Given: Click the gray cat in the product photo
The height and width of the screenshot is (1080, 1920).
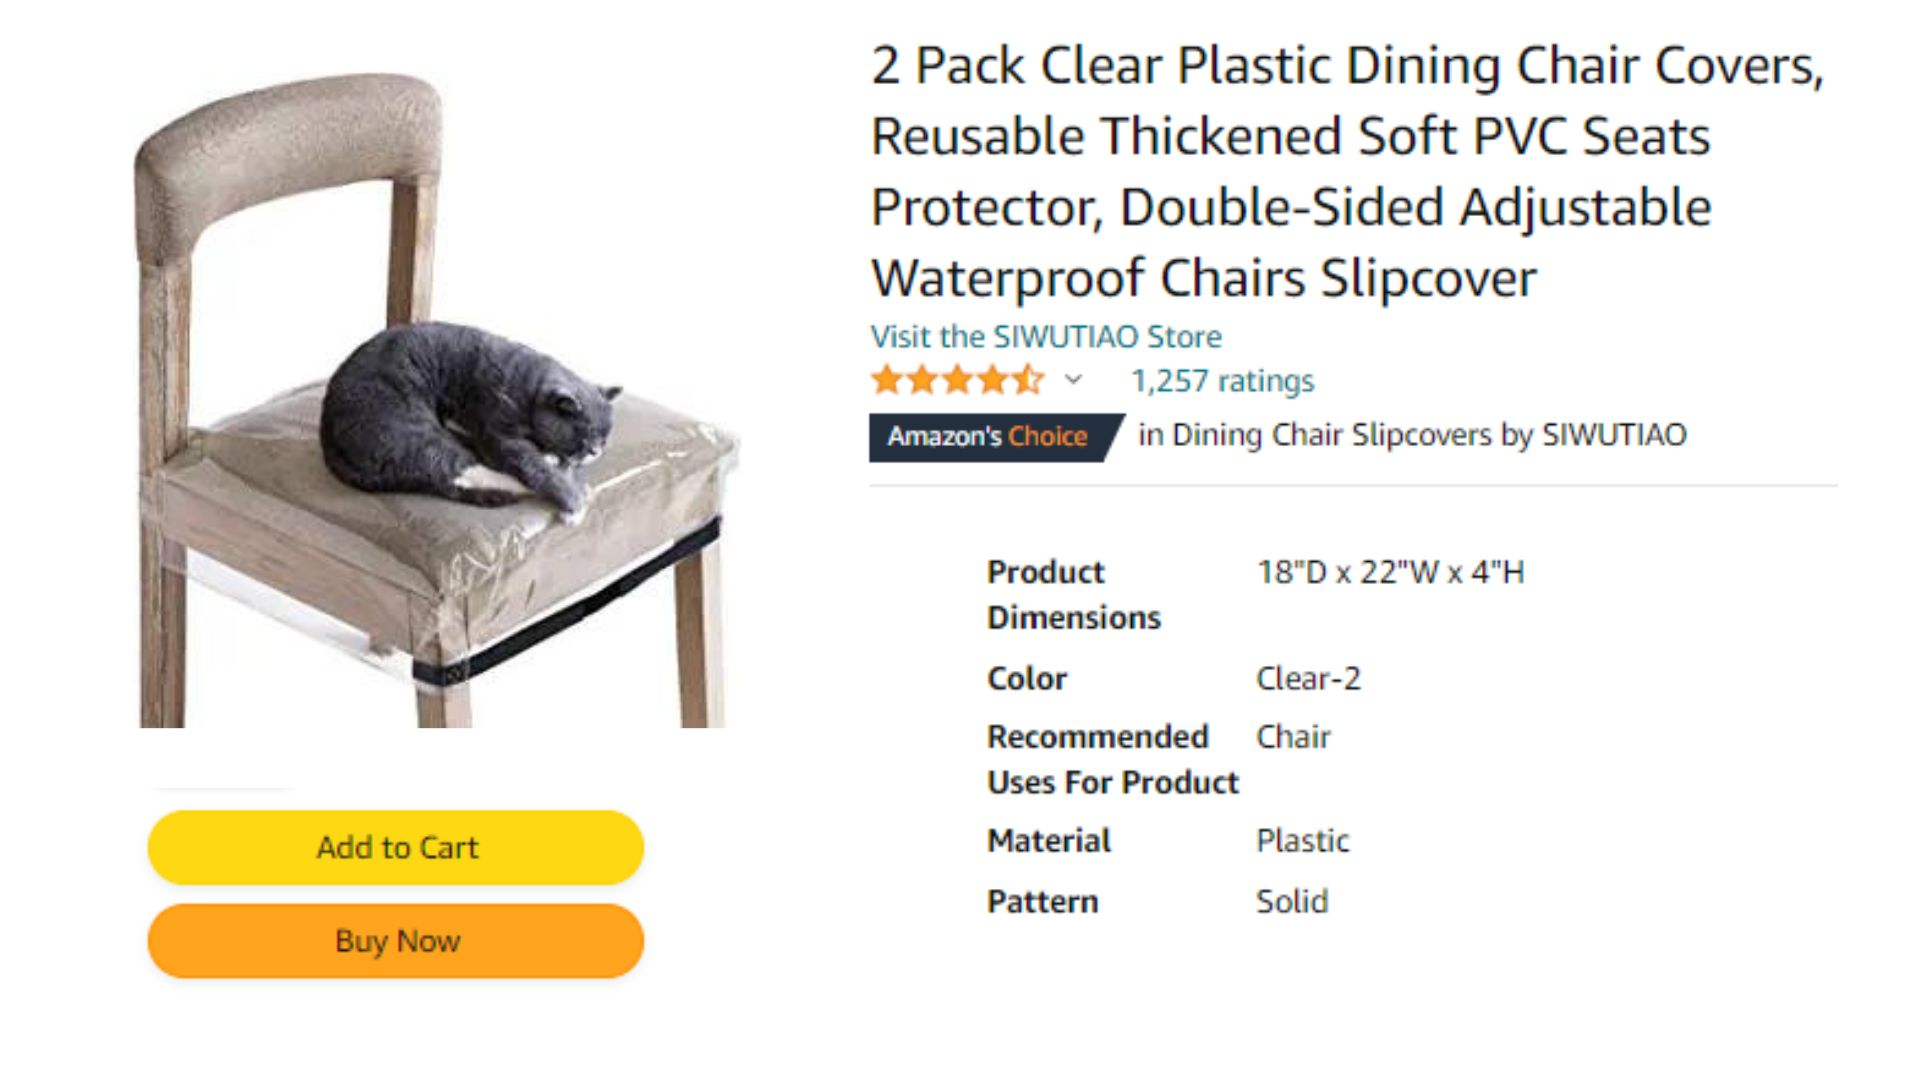Looking at the screenshot, I should (465, 415).
